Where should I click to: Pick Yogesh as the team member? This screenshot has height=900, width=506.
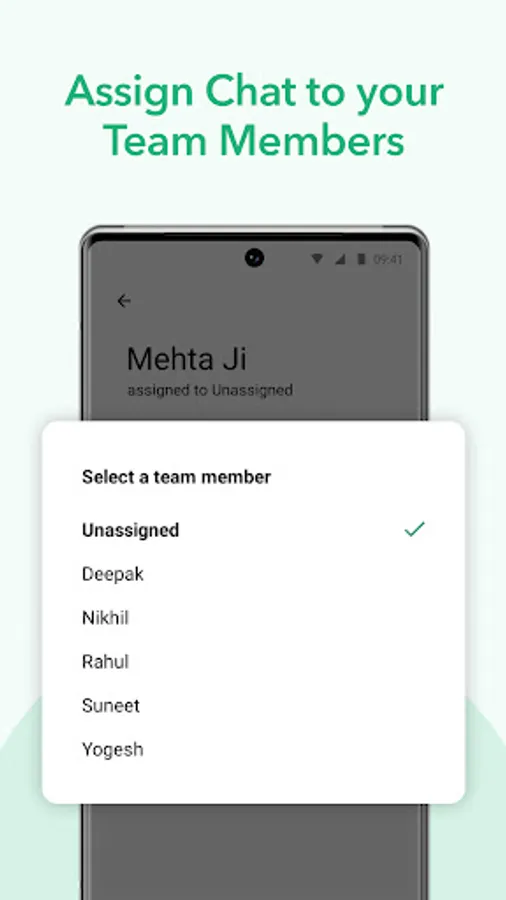[x=254, y=750]
